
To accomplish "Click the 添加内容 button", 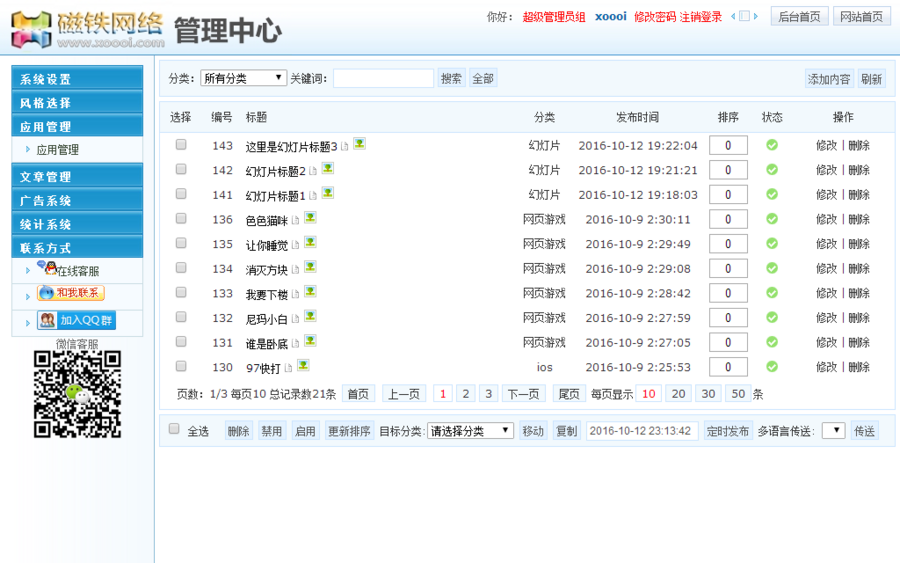I will (829, 79).
